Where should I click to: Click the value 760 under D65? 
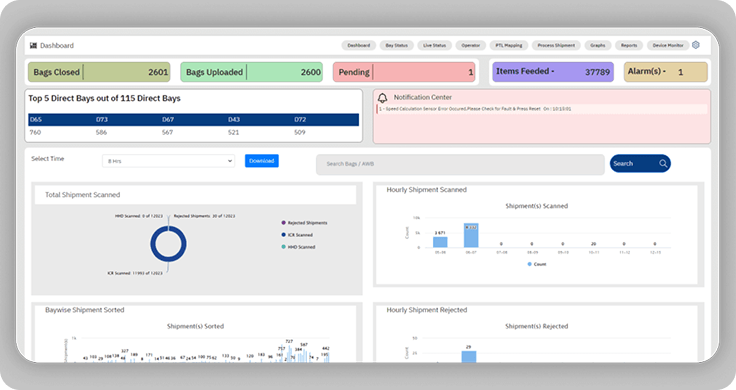[x=35, y=132]
